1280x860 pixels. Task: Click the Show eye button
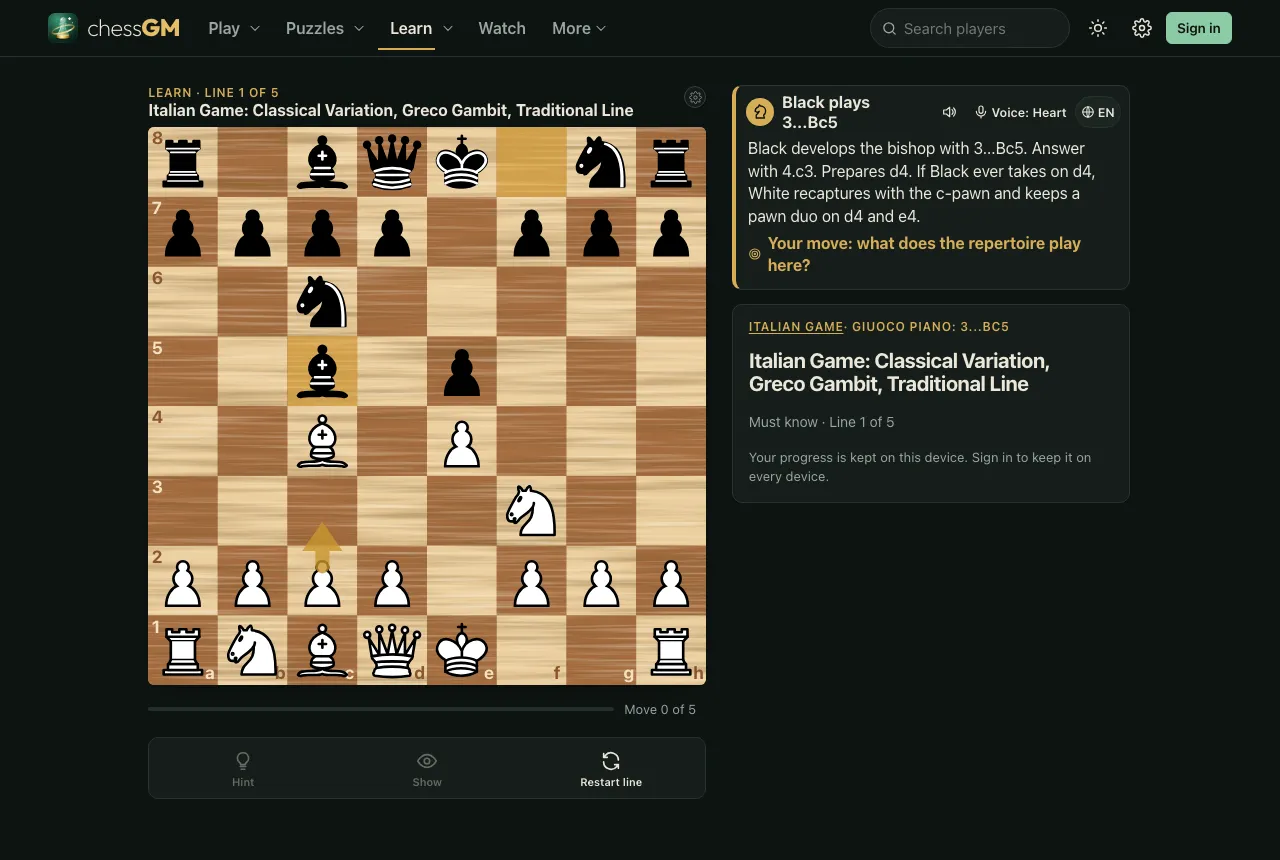pos(427,768)
